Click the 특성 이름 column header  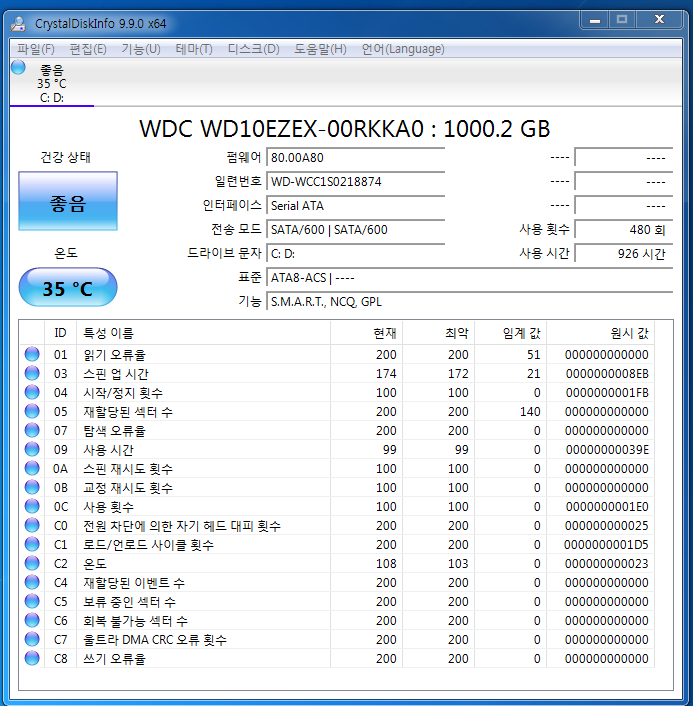pos(204,333)
